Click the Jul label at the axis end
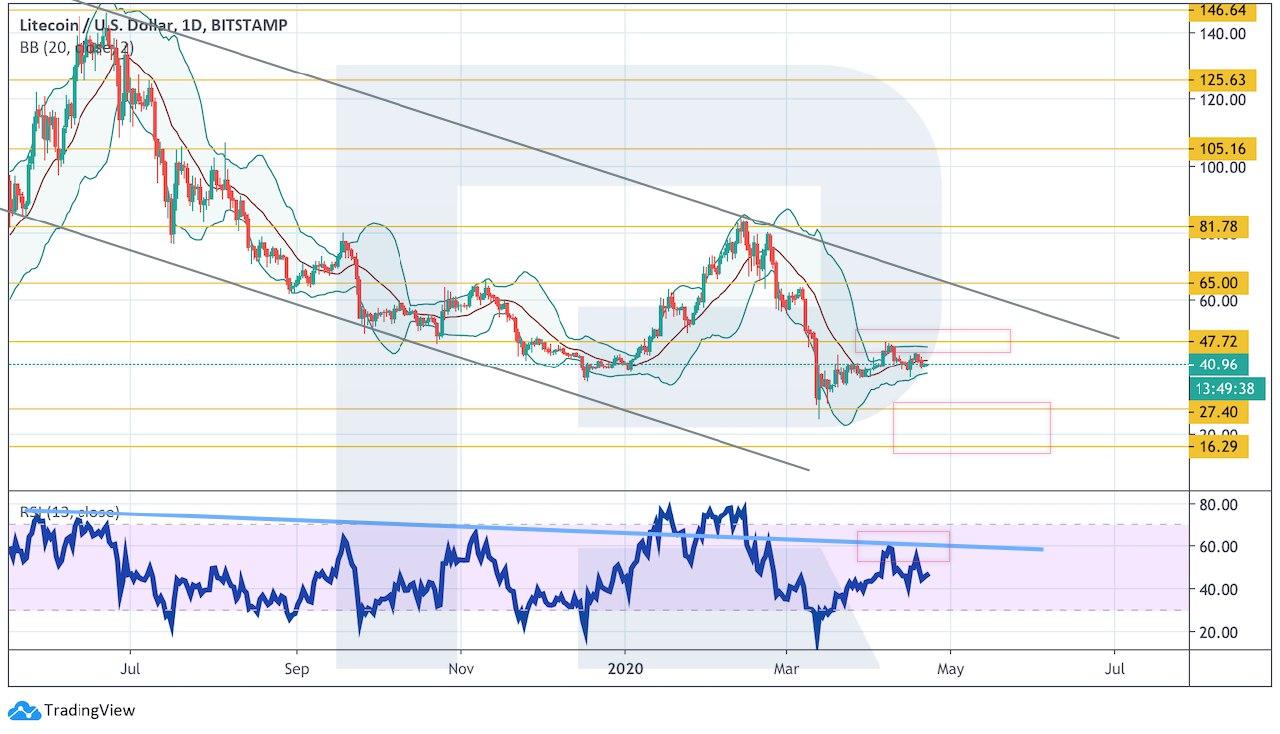 click(x=1115, y=668)
